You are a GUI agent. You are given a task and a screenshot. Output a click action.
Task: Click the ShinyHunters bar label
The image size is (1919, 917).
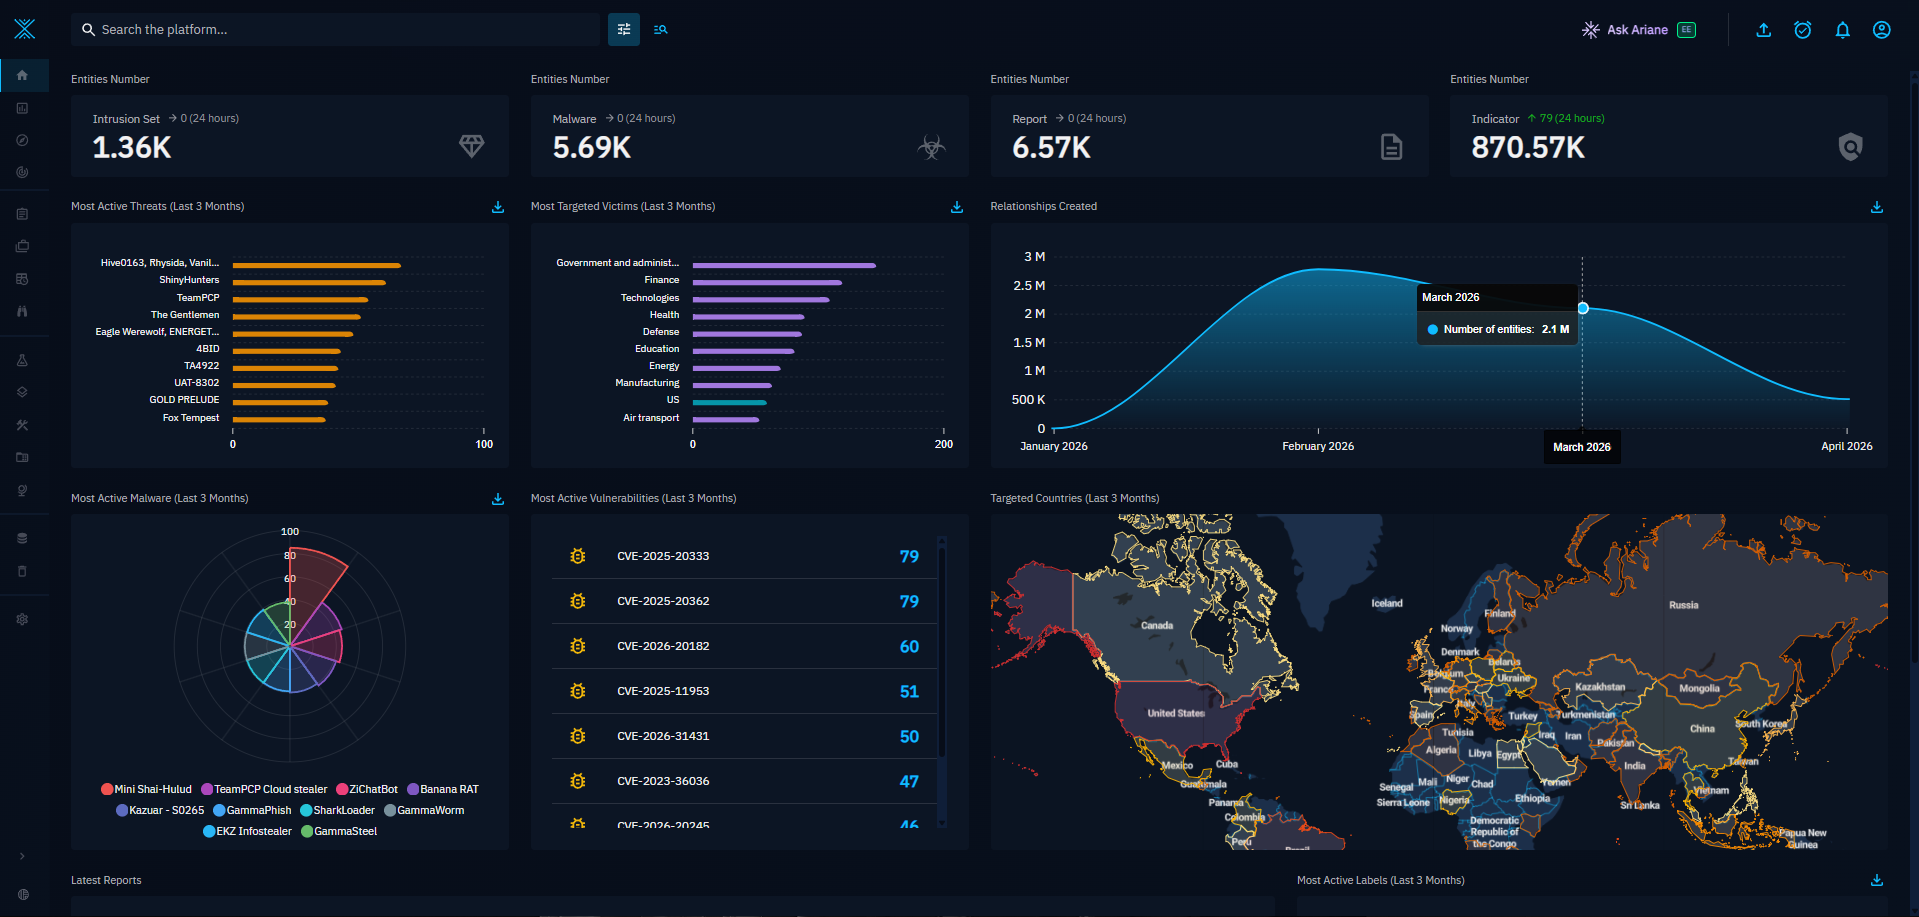(189, 280)
